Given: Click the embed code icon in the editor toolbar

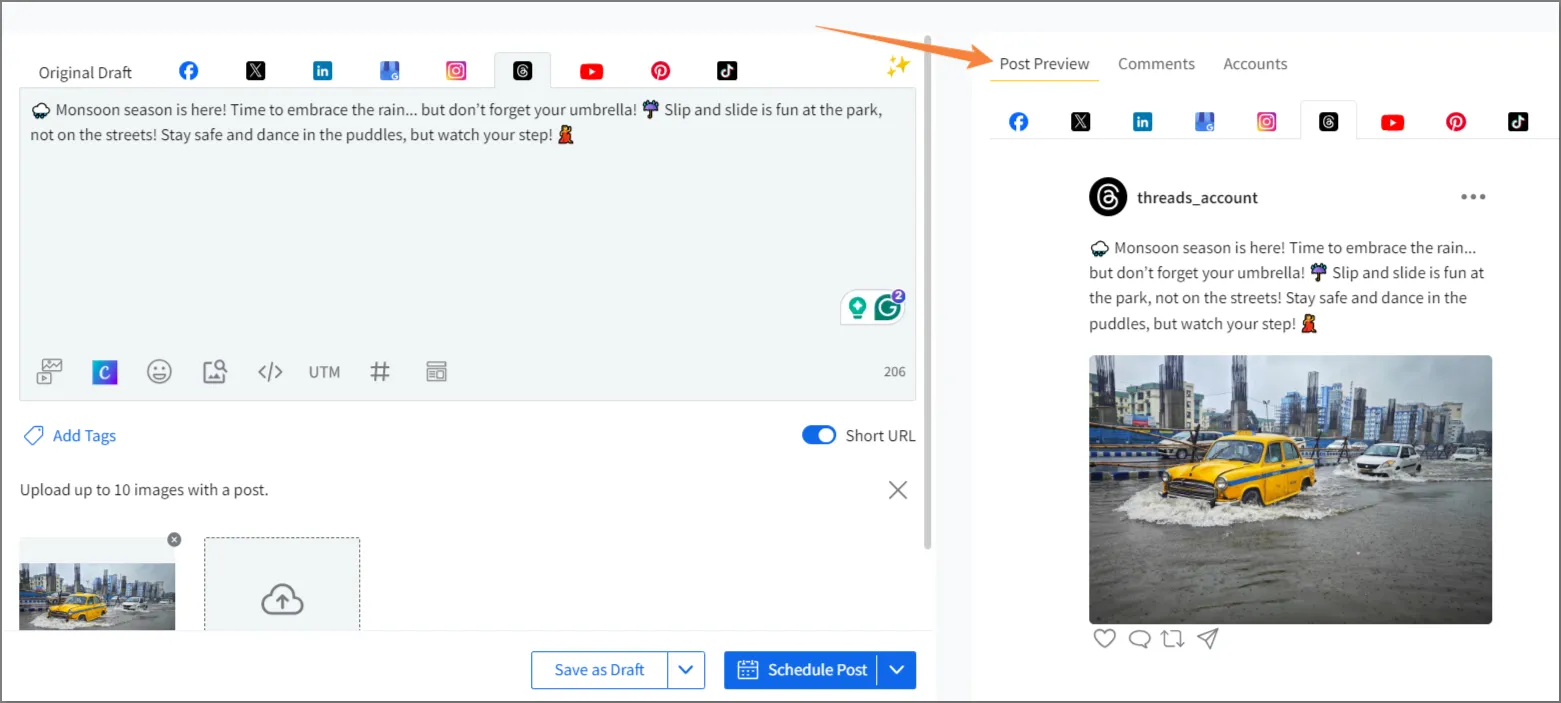Looking at the screenshot, I should [x=270, y=372].
